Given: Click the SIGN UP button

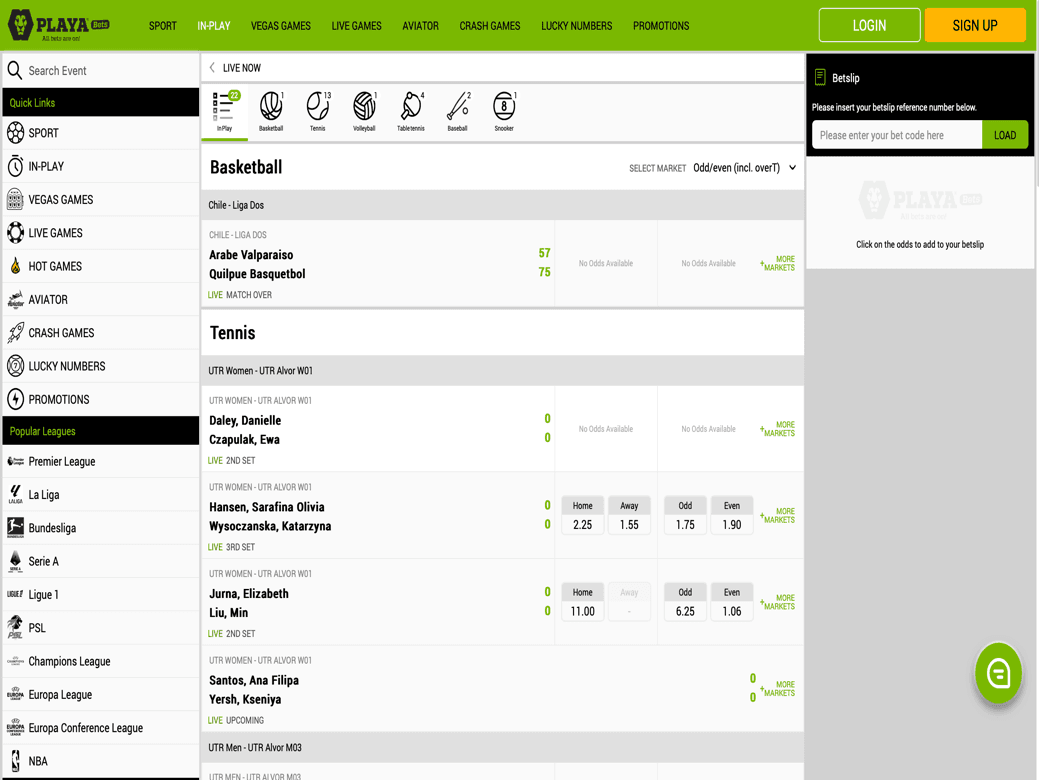Looking at the screenshot, I should (975, 25).
